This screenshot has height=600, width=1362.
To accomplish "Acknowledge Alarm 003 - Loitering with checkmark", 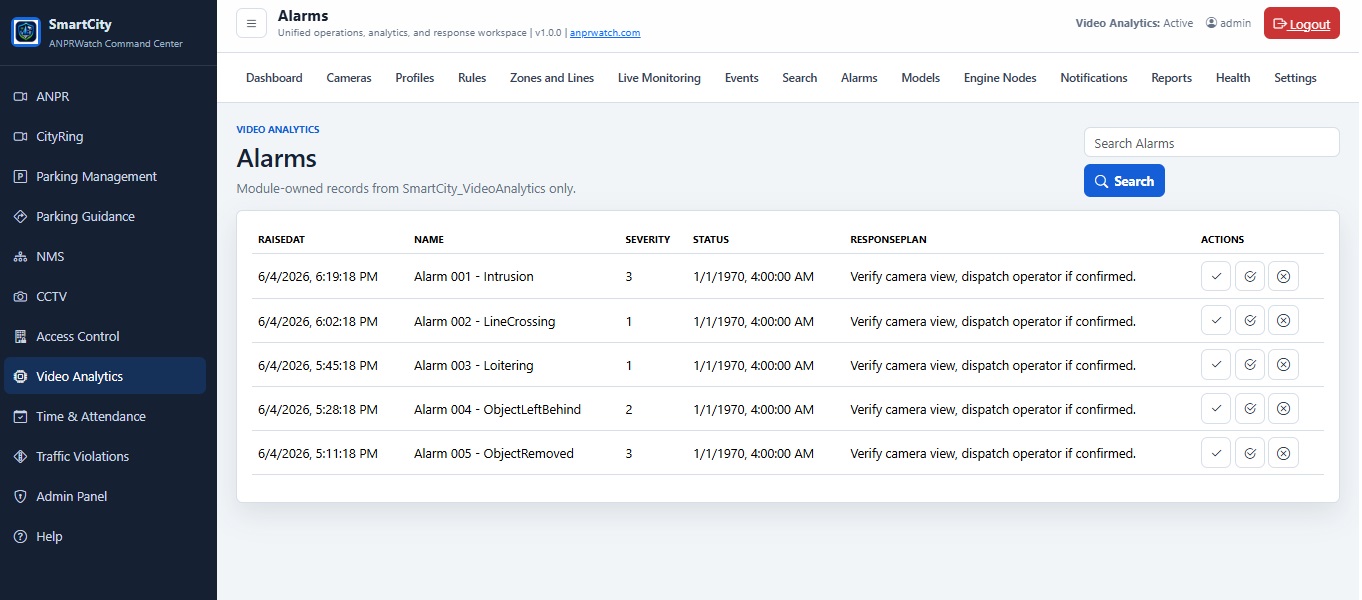I will click(1216, 365).
